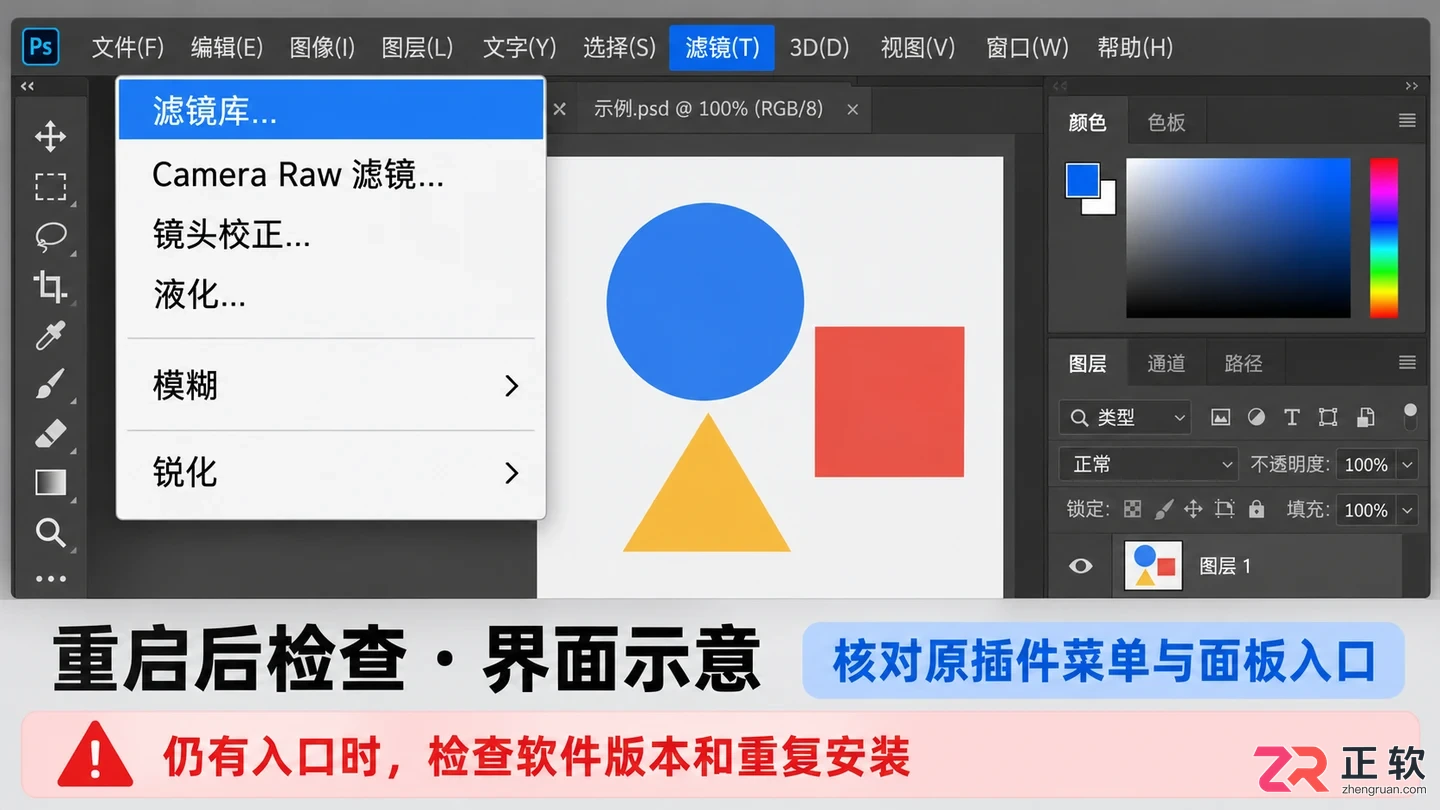Screen dimensions: 1440x810
Task: Collapse the tools panel with double arrows
Action: click(27, 86)
